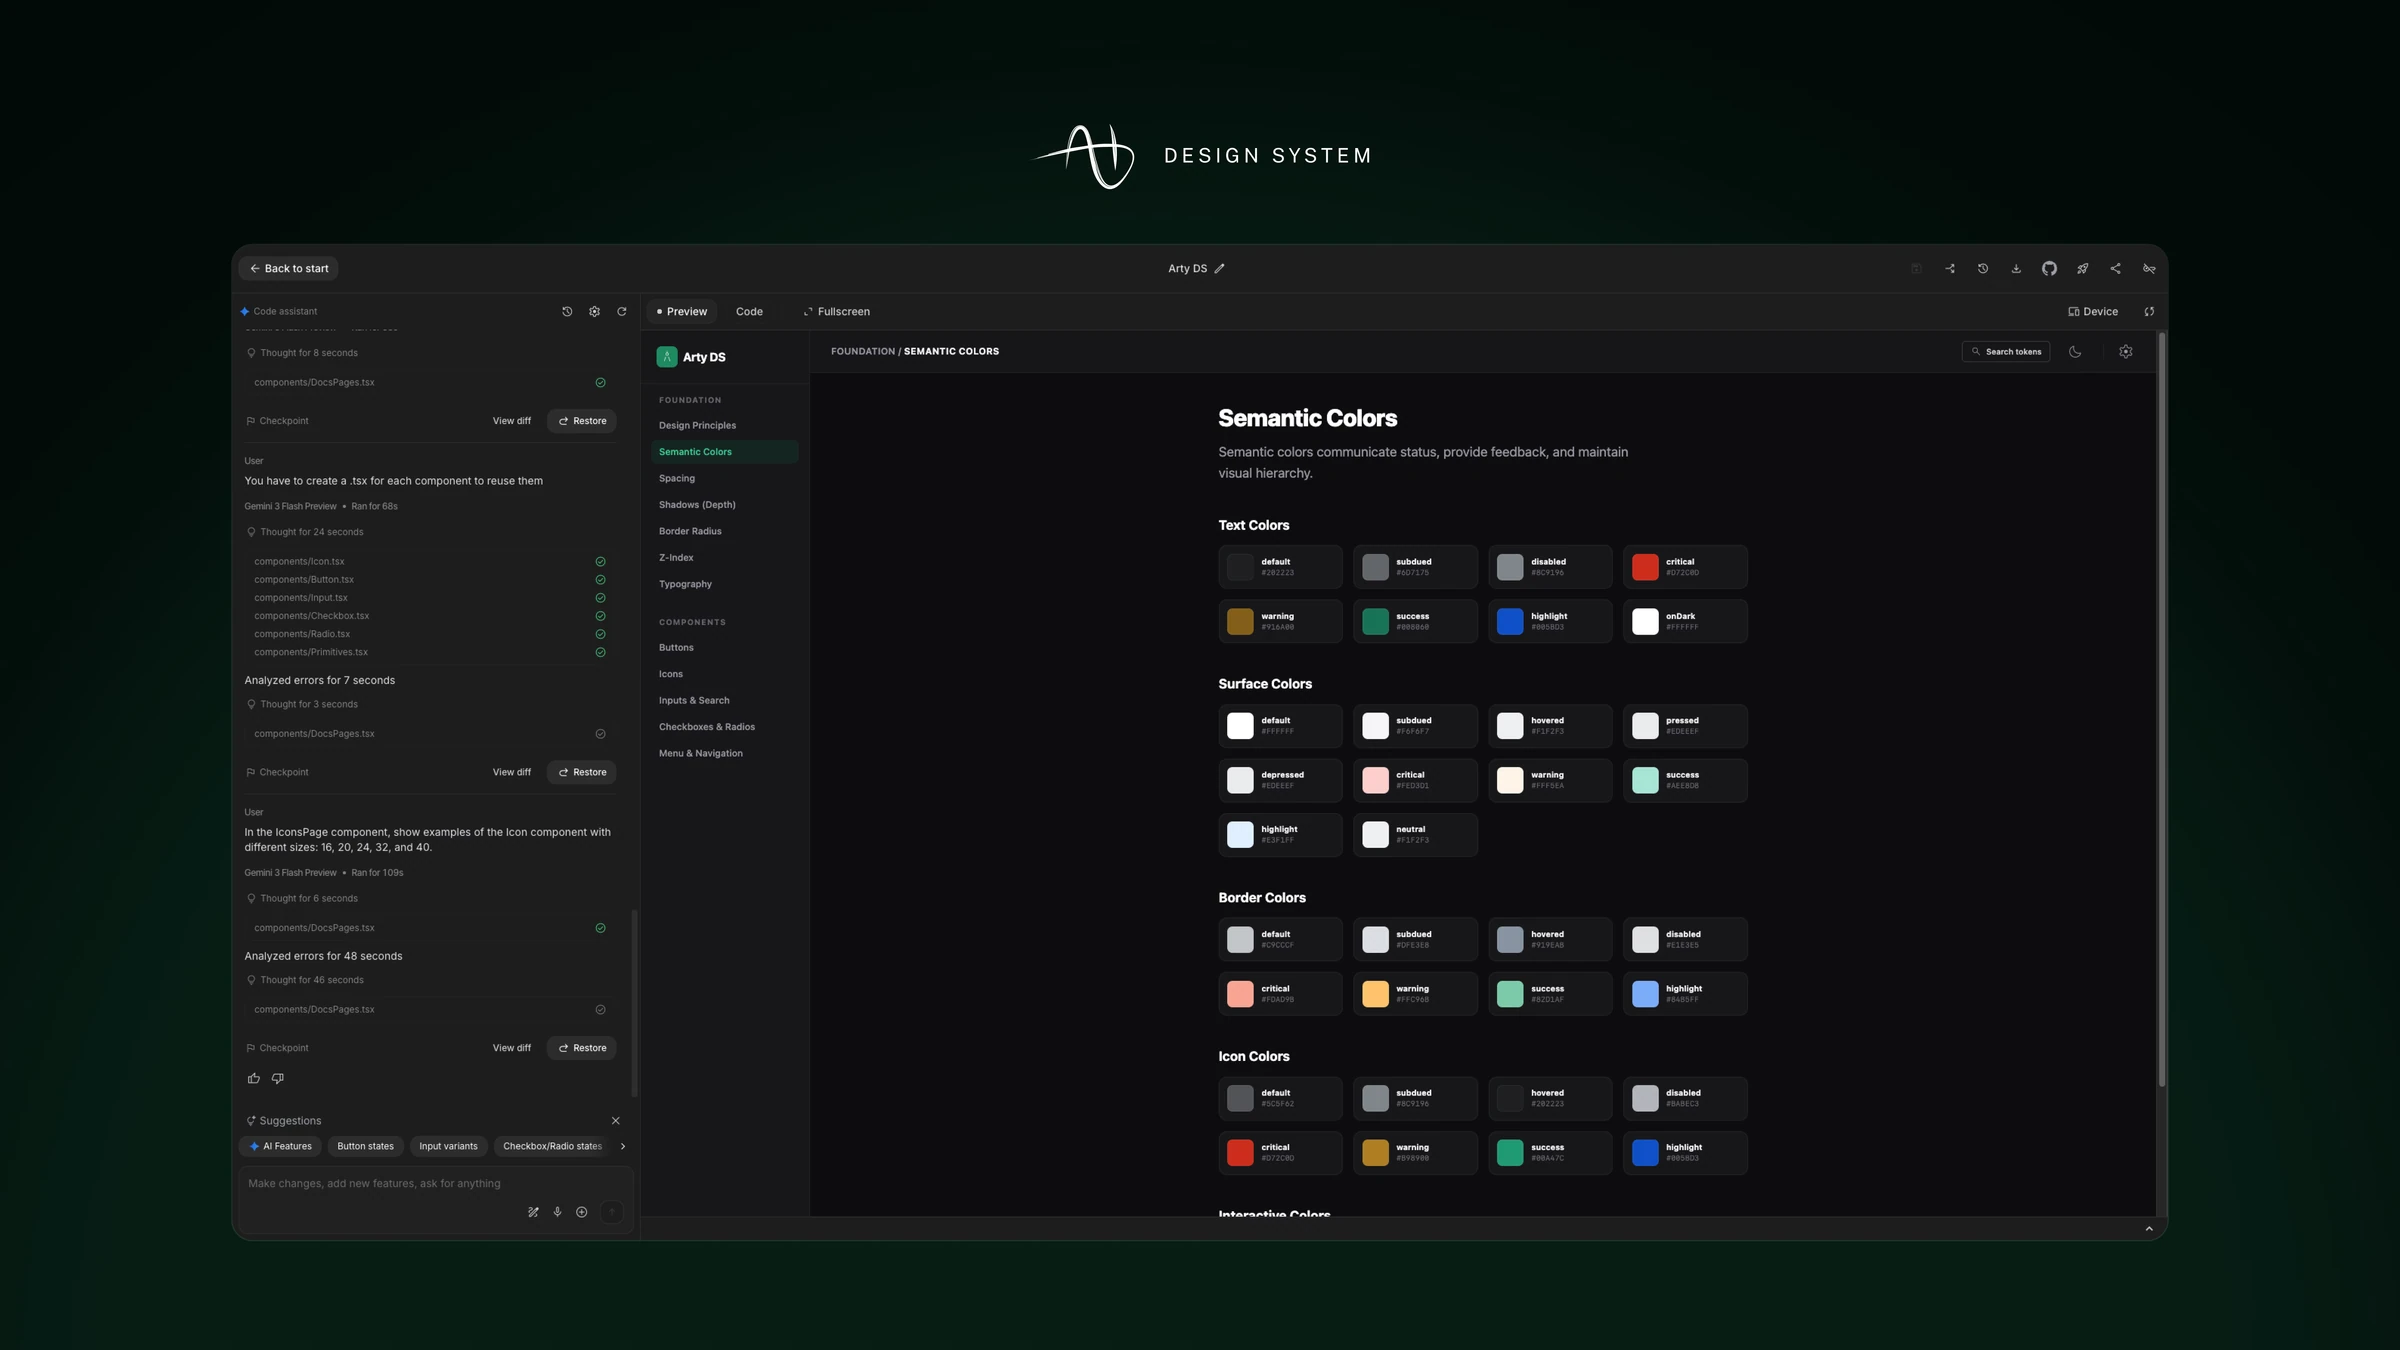Expand the bottom console chevron

[2148, 1229]
